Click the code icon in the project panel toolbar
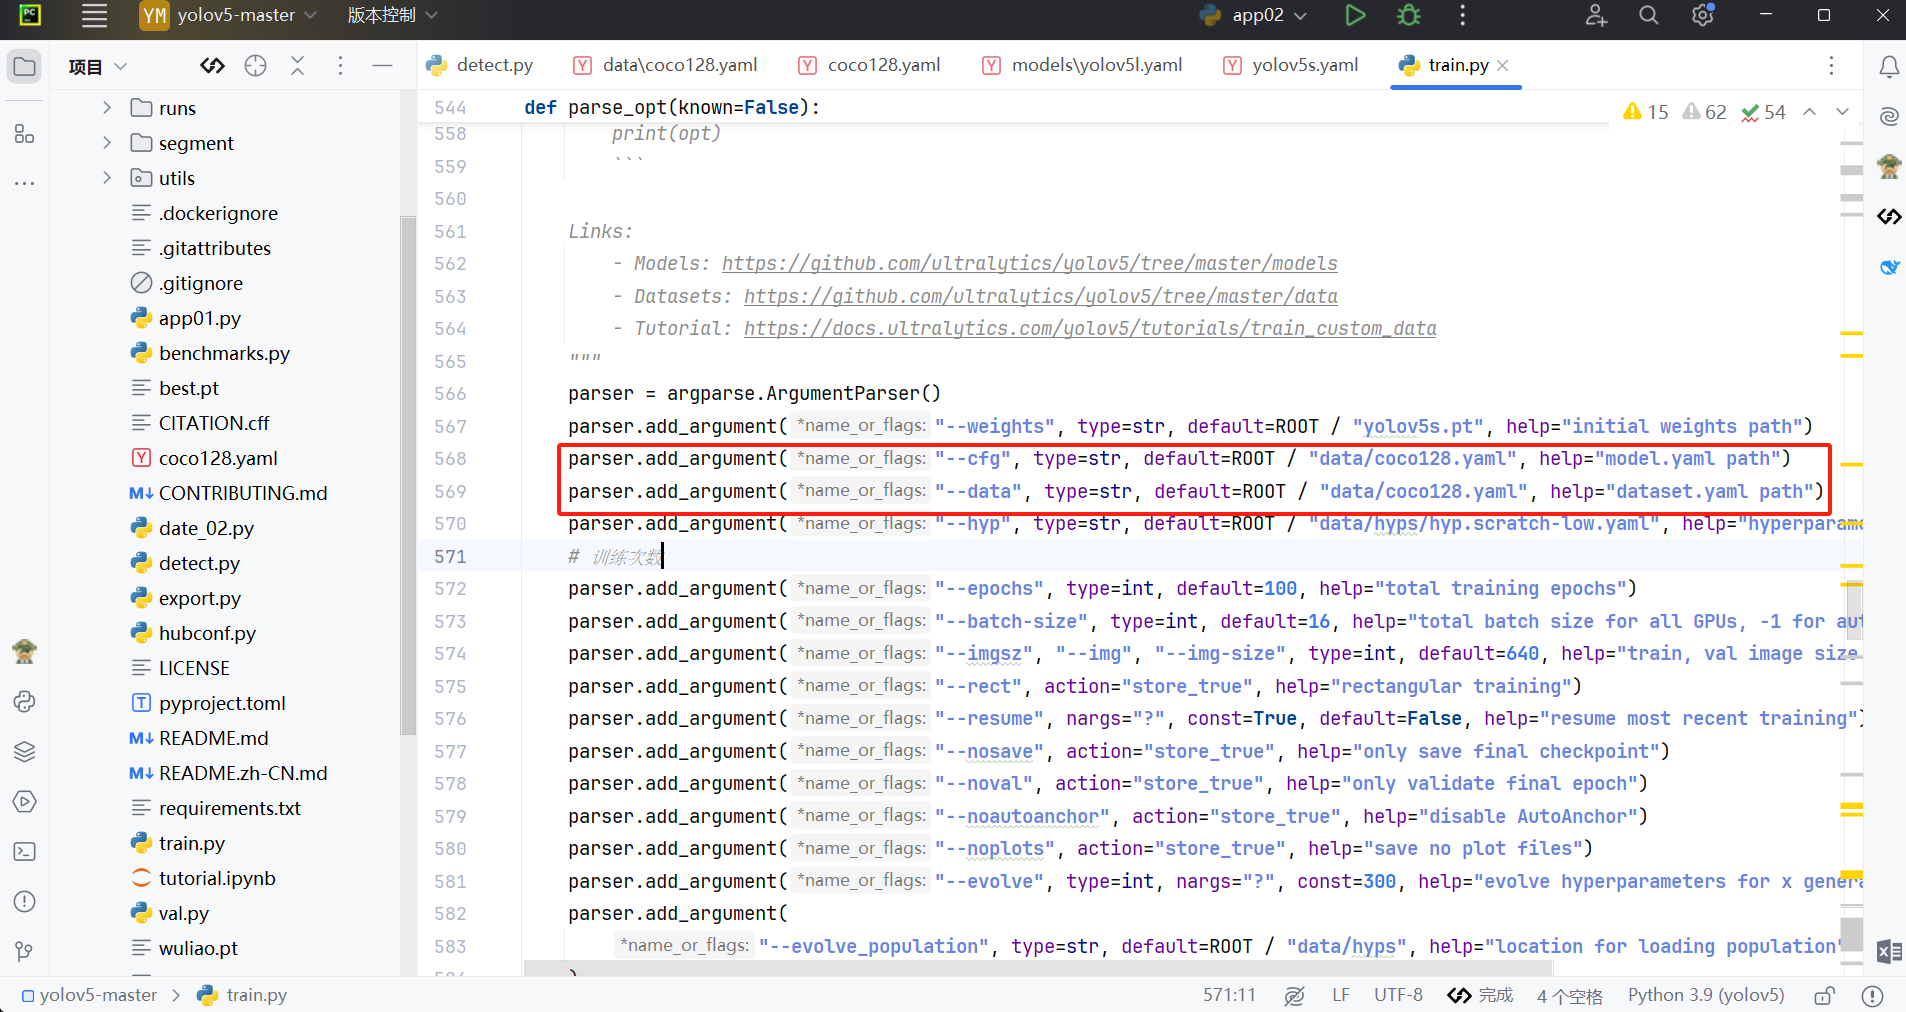 point(212,66)
